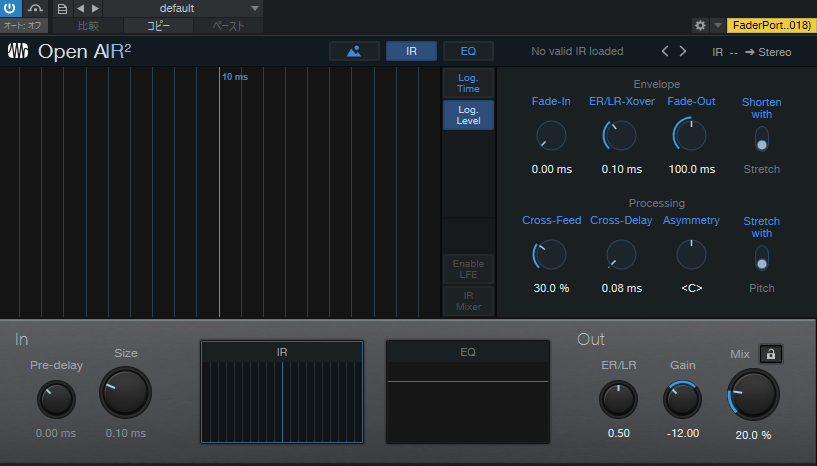Select the IR tab

(411, 51)
